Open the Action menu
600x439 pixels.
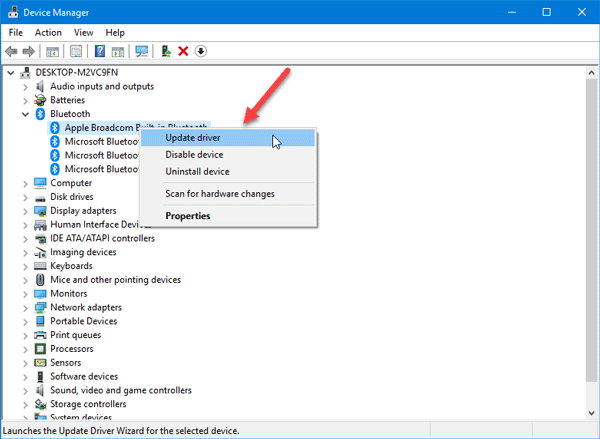48,33
